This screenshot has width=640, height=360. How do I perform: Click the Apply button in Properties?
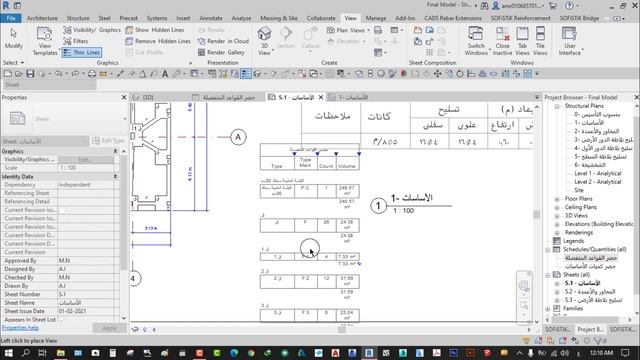(109, 328)
